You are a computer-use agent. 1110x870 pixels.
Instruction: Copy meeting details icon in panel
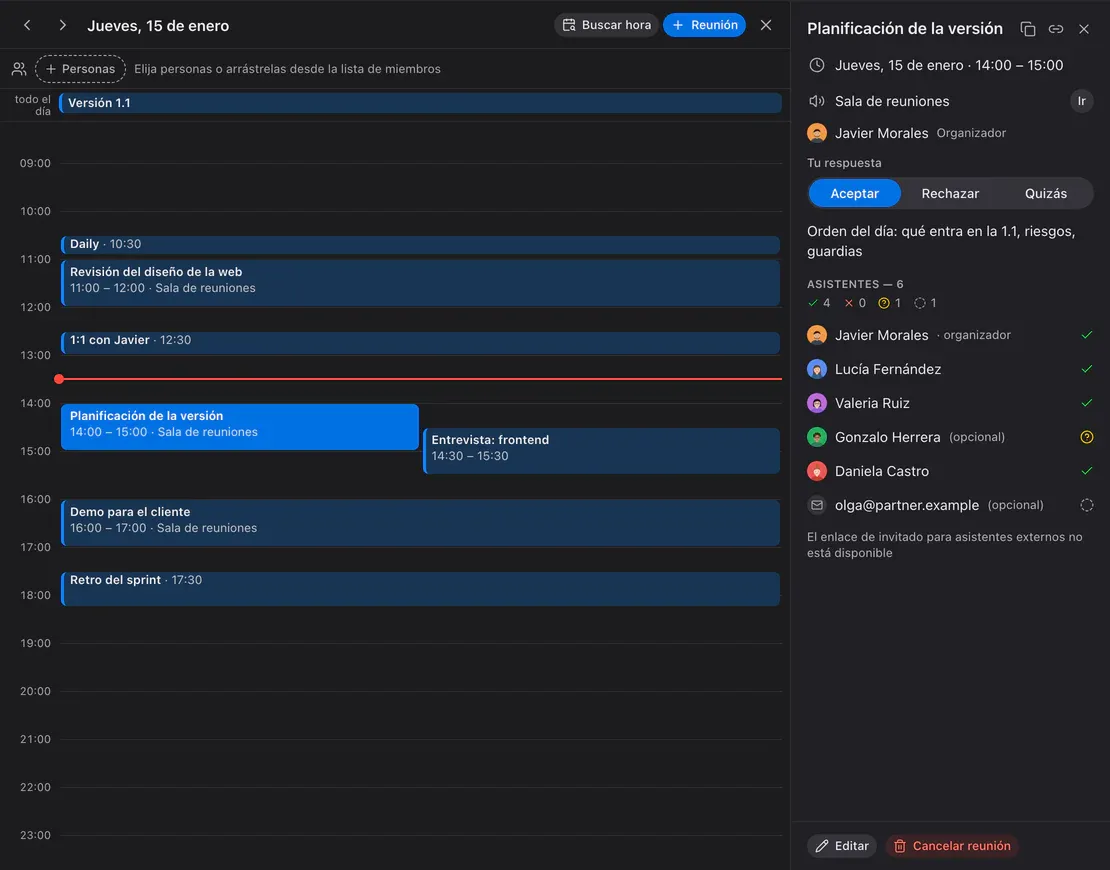coord(1028,29)
